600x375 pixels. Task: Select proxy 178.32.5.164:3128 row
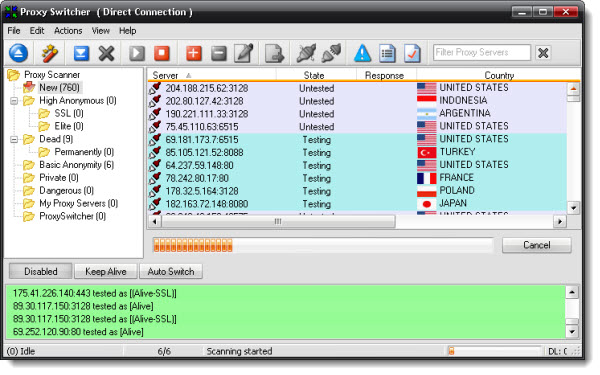pyautogui.click(x=357, y=191)
